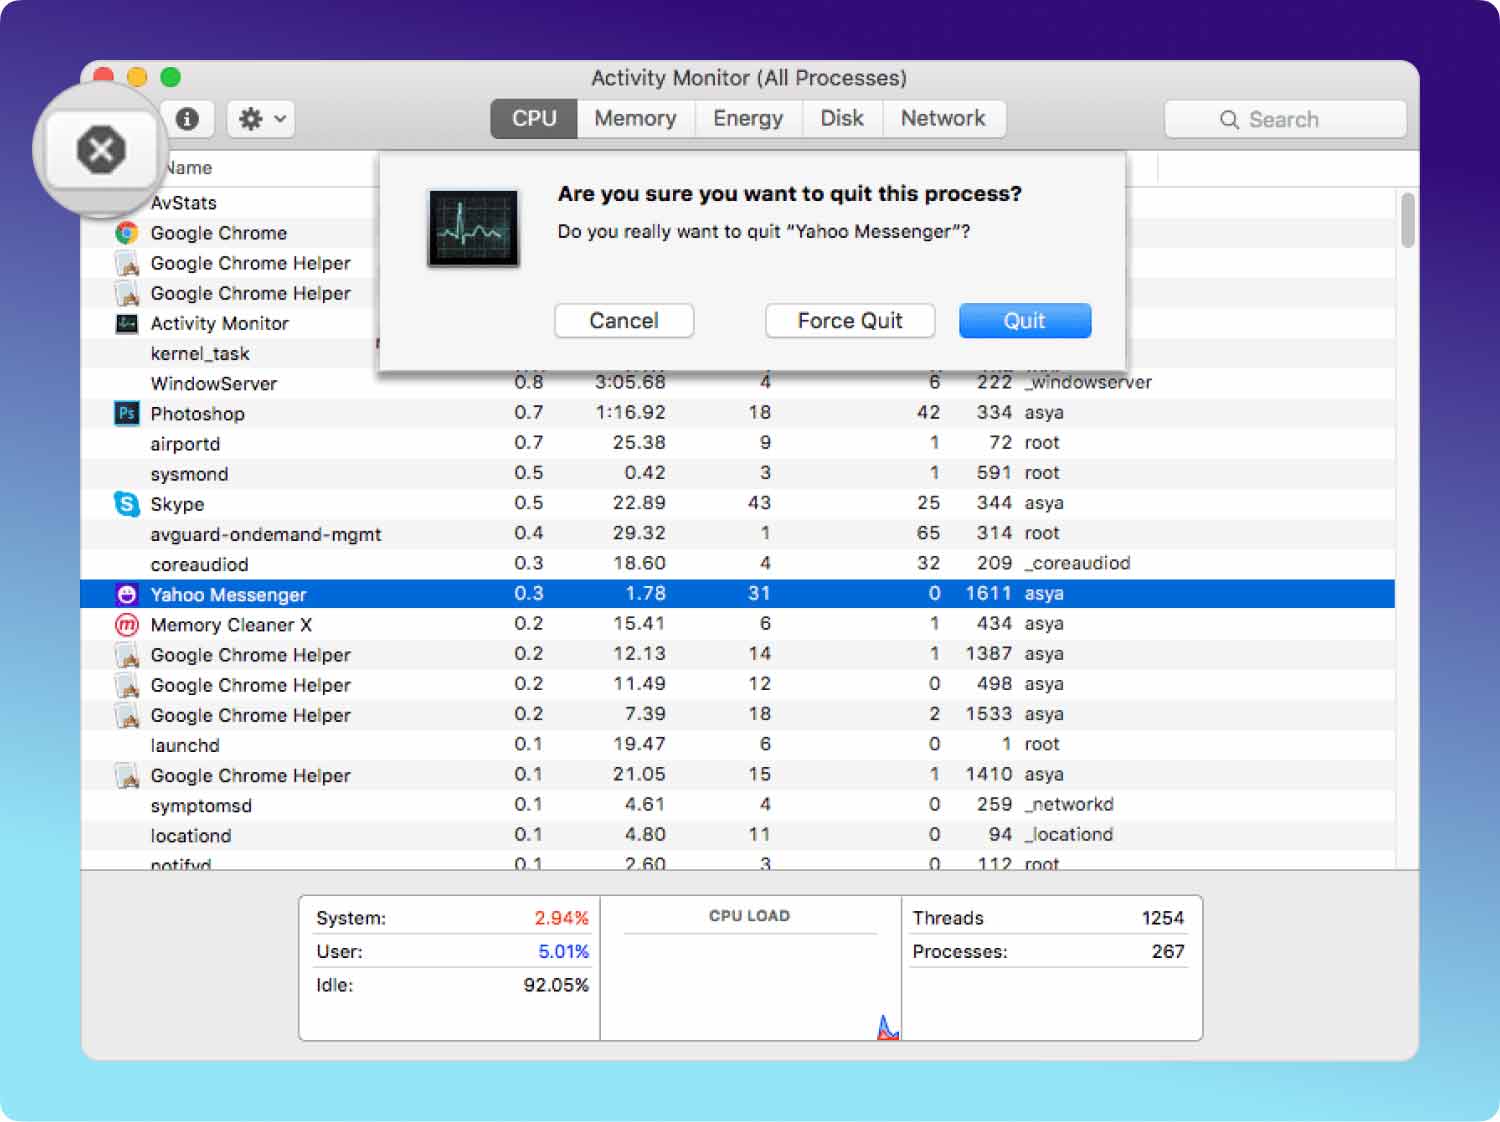Viewport: 1500px width, 1122px height.
Task: Click the Skype process name
Action: point(177,504)
